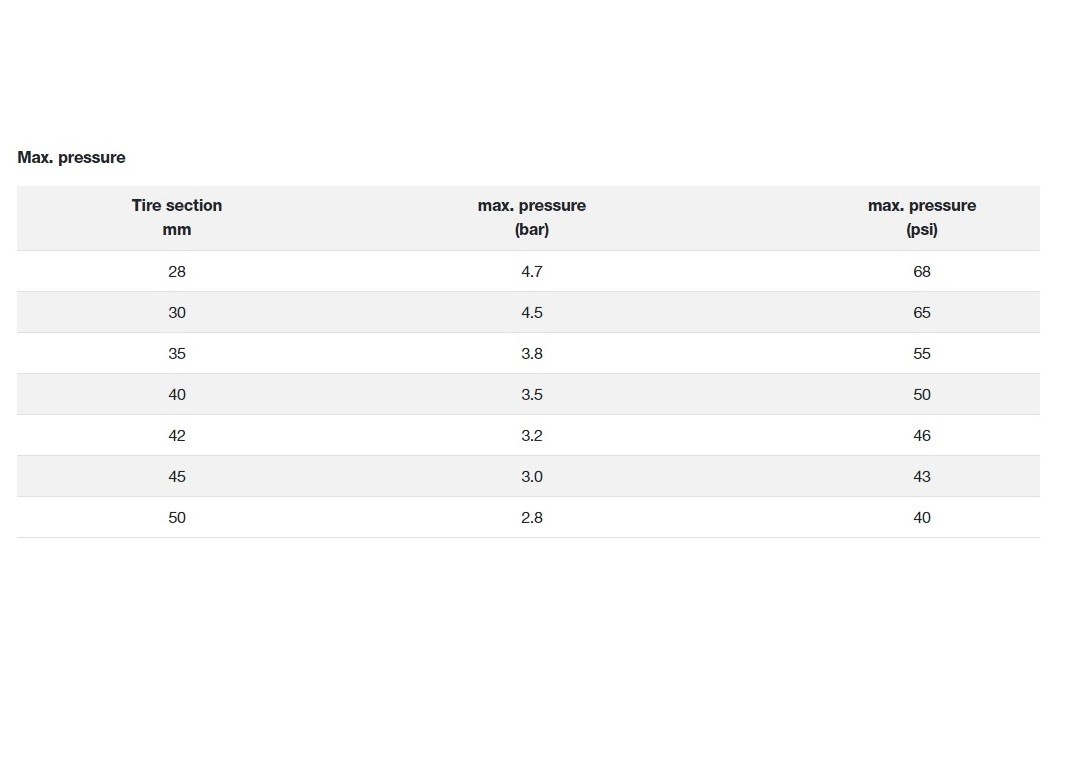Select the 30 mm tire section cell
1090x768 pixels.
tap(177, 312)
